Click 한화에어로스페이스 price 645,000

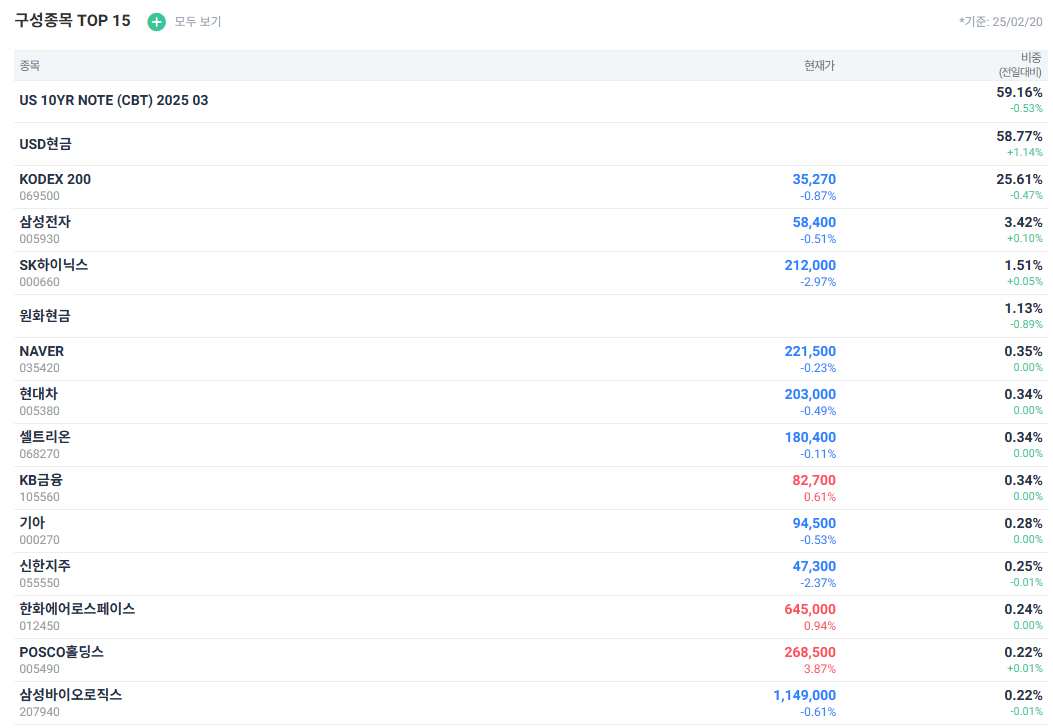tap(810, 609)
